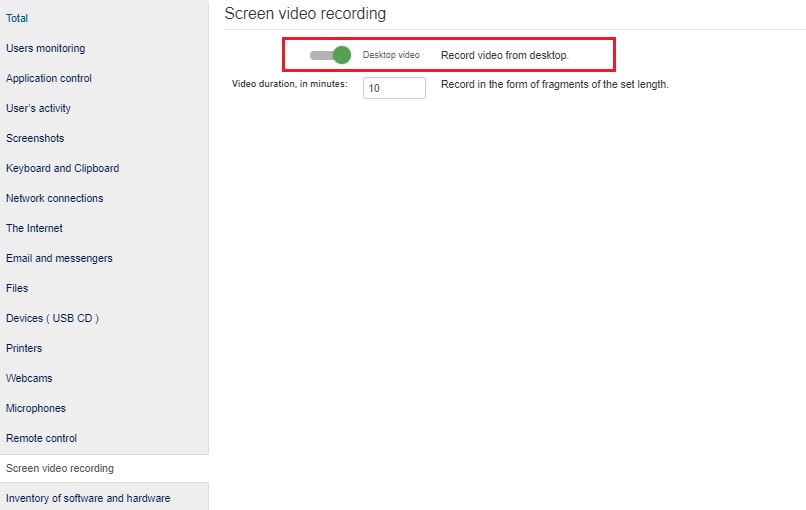Switch to Keyboard and Clipboard section
806x510 pixels.
[x=62, y=168]
